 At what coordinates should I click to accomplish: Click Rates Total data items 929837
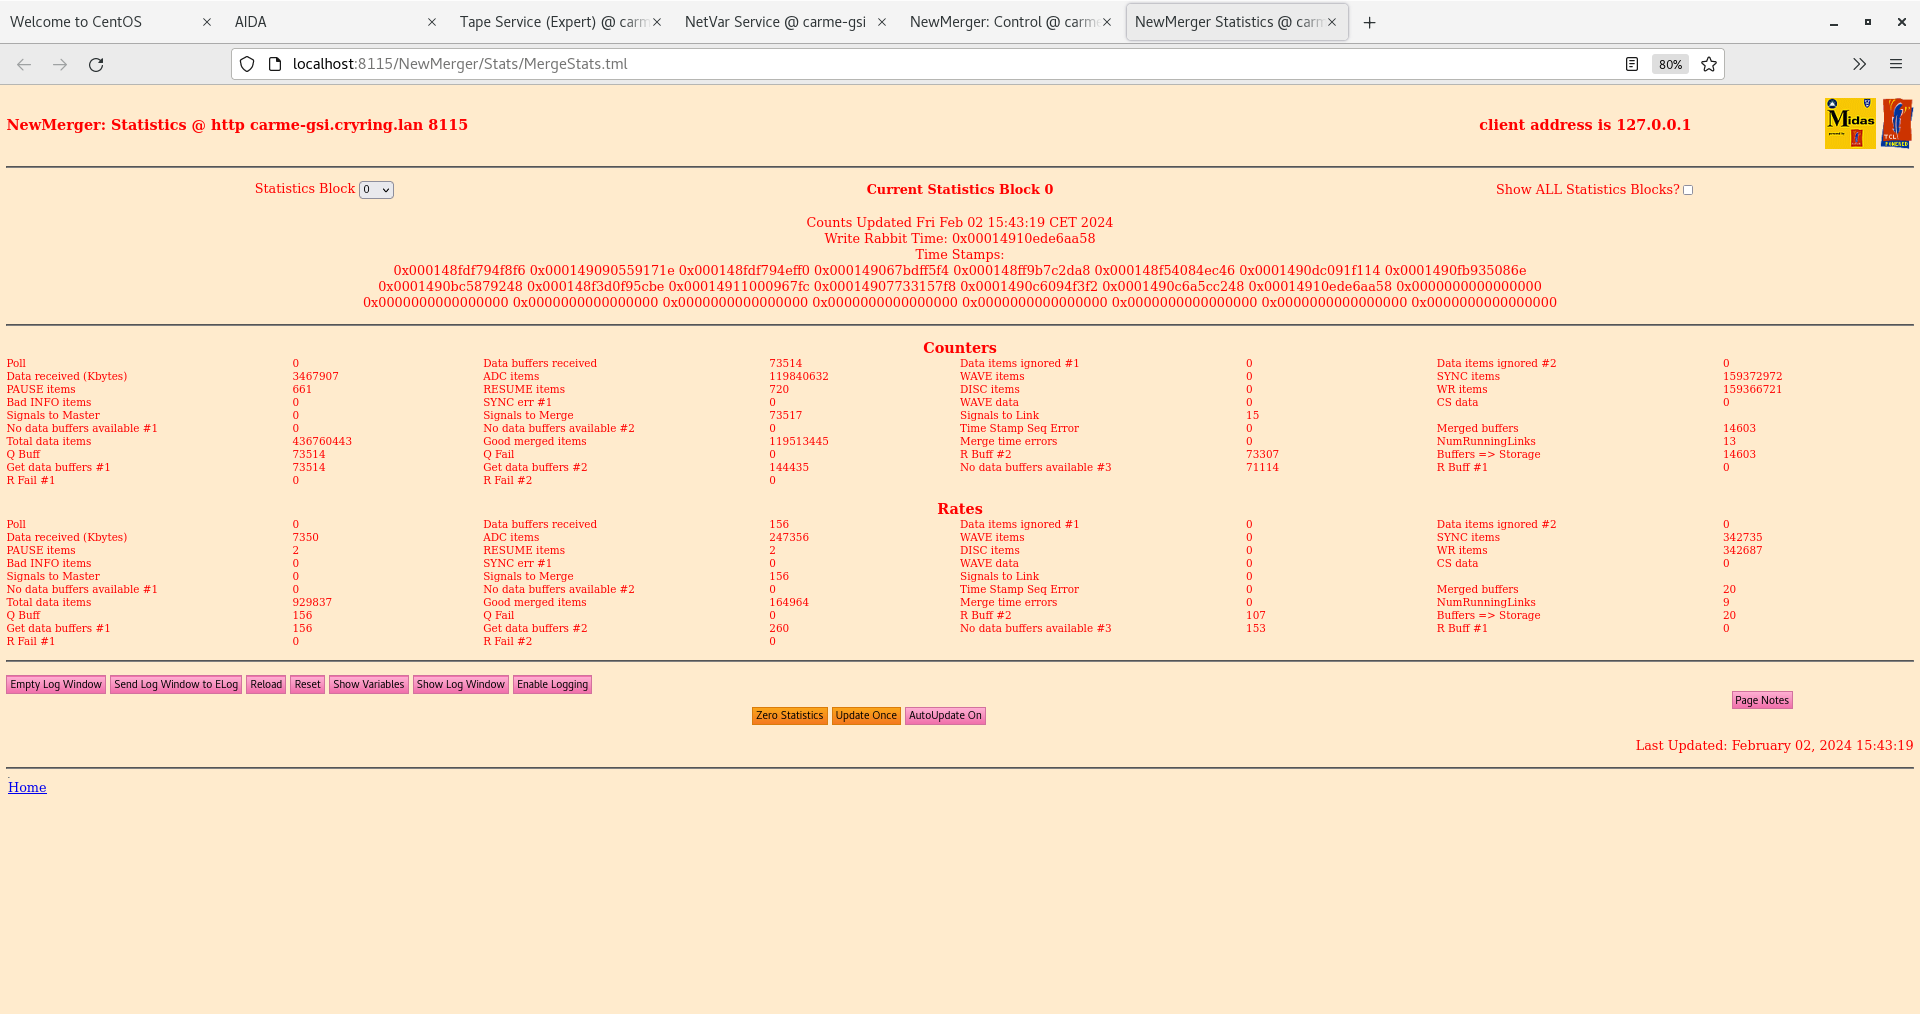tap(312, 603)
